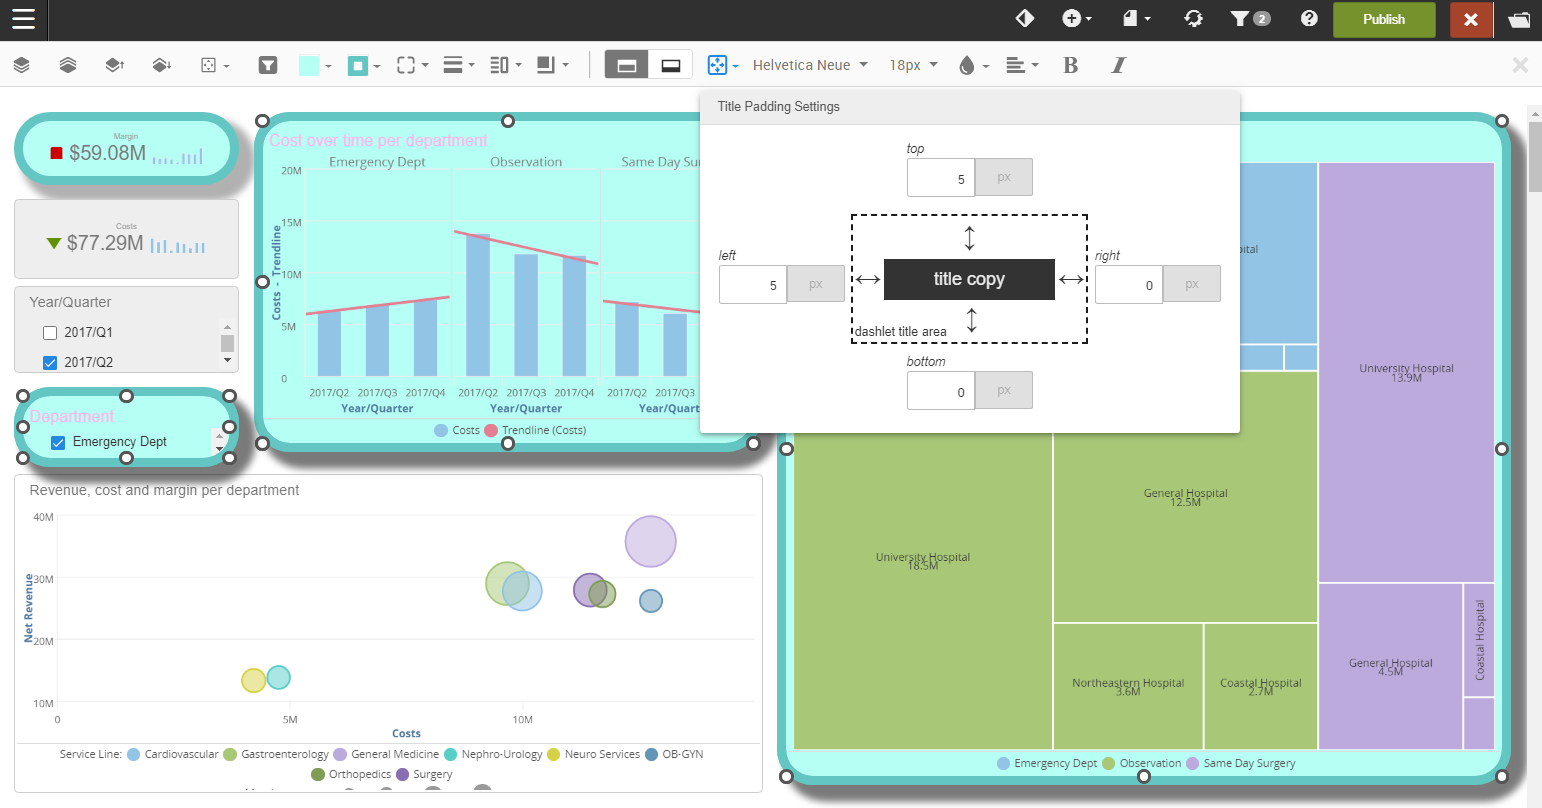Uncheck the Emergency Dept checkbox
Image resolution: width=1542 pixels, height=808 pixels.
[x=58, y=442]
